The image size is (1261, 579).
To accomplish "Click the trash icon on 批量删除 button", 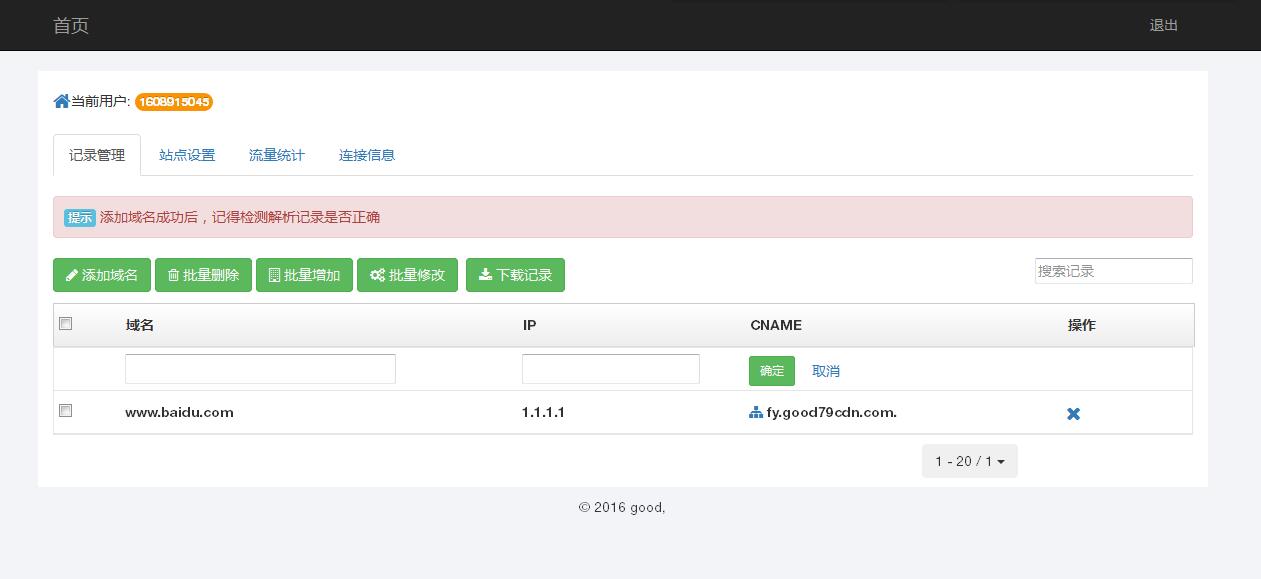I will [x=172, y=275].
